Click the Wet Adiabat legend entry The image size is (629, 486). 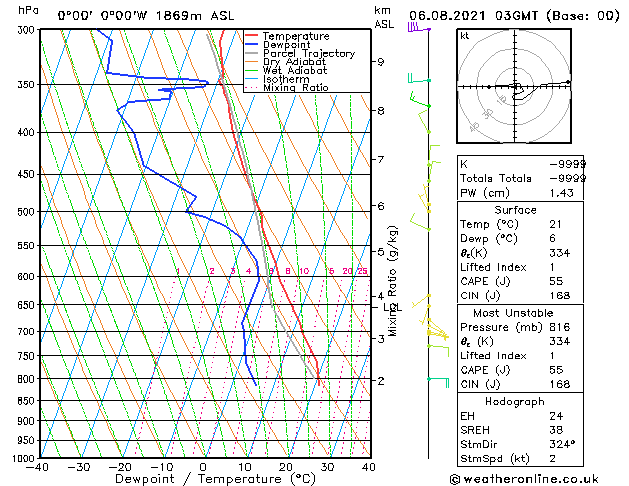coord(294,71)
